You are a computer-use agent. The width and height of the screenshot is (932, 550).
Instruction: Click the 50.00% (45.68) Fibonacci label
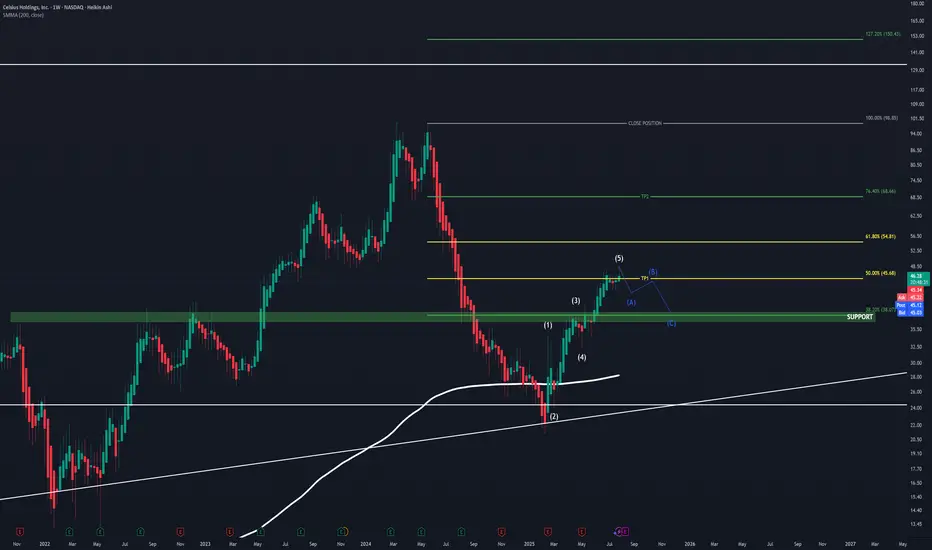[880, 274]
